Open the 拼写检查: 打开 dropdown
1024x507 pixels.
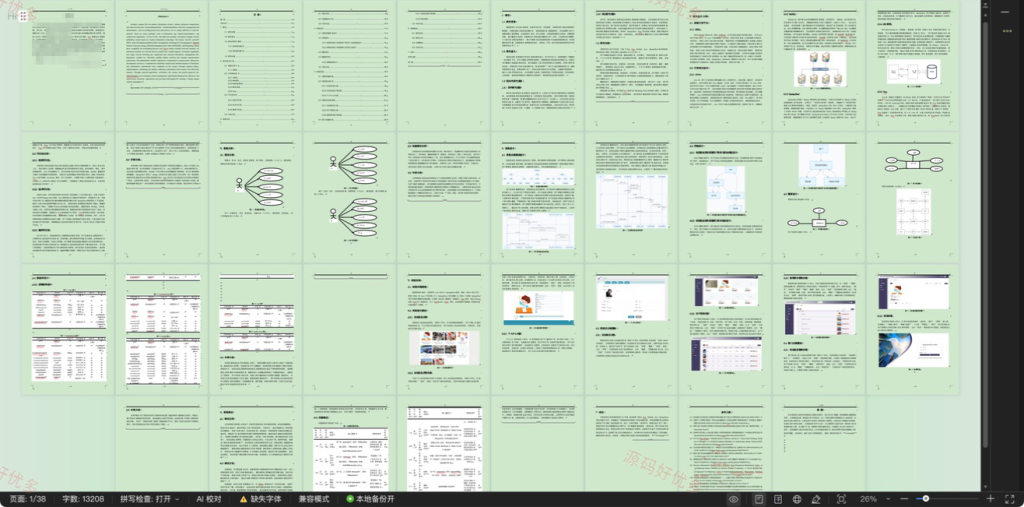click(150, 499)
